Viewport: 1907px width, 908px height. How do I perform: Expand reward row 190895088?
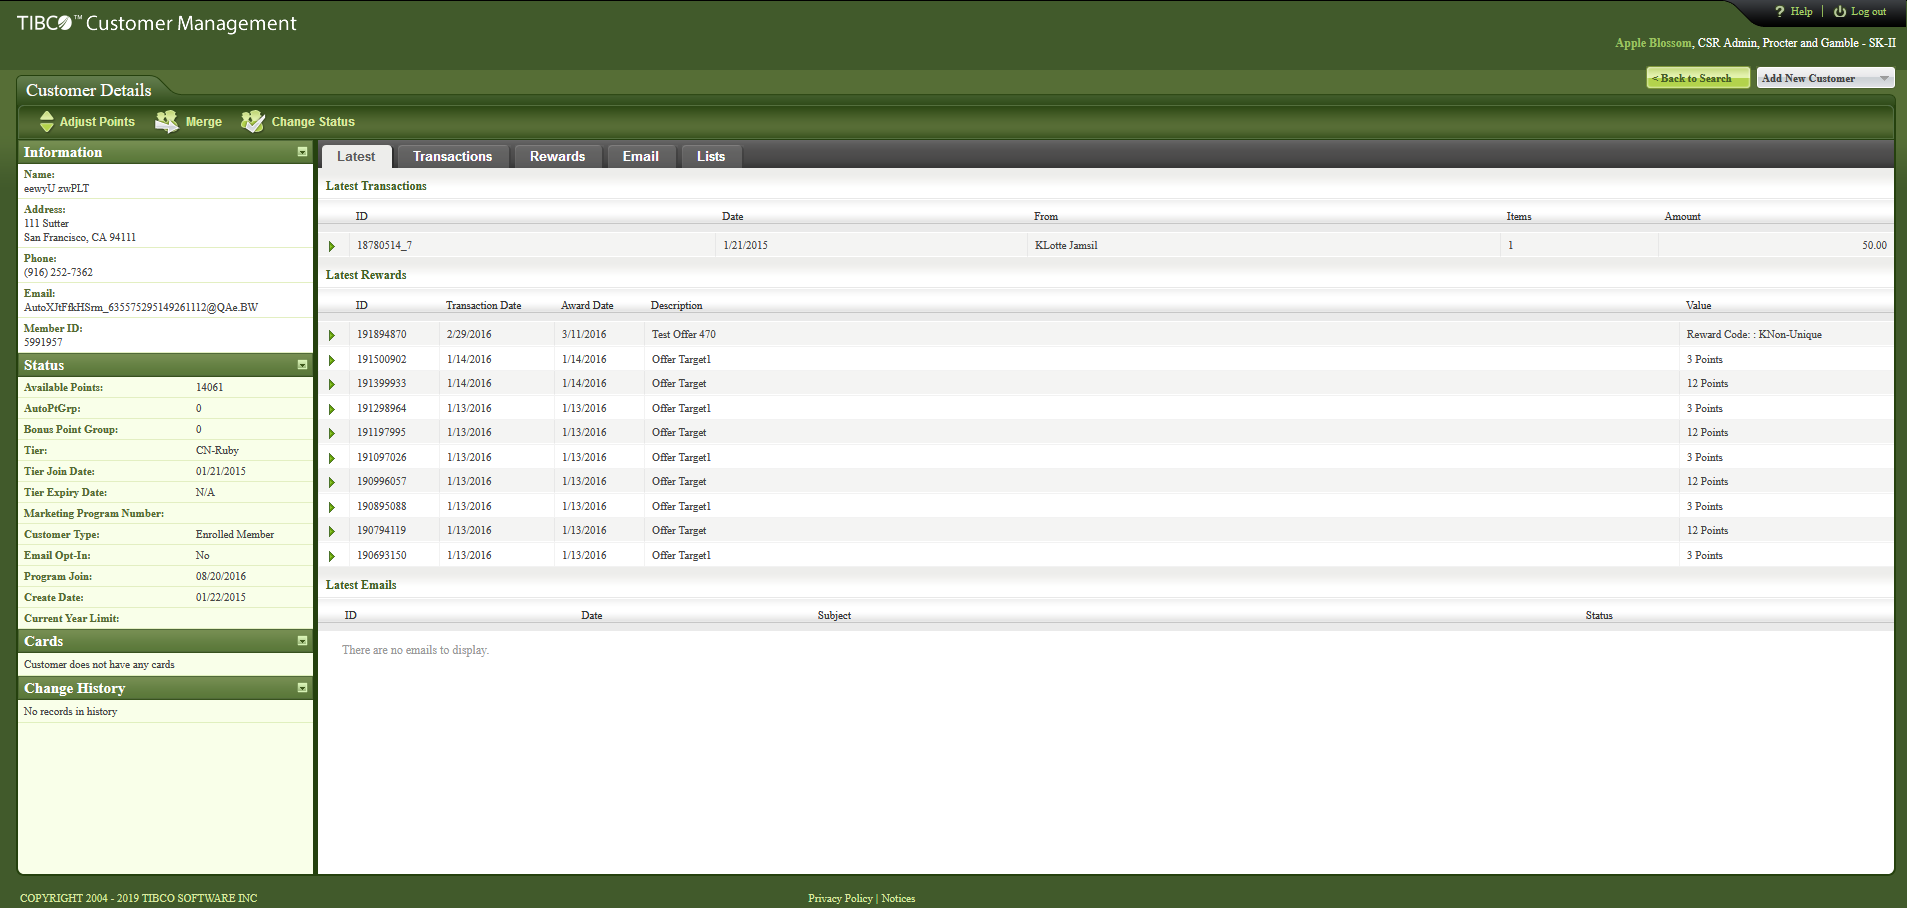click(332, 507)
